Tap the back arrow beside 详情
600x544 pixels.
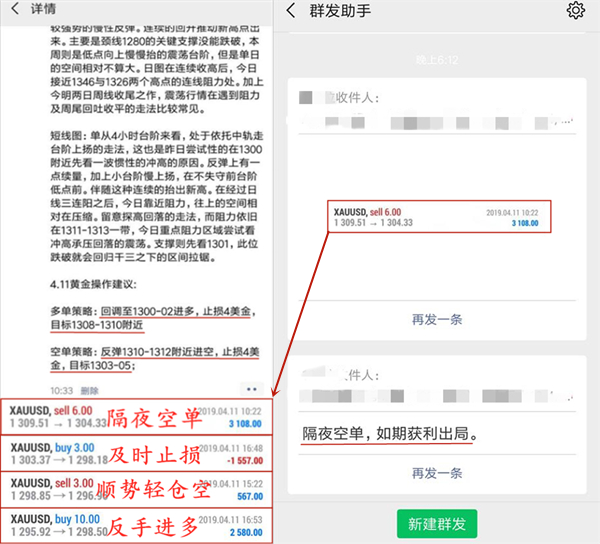point(14,11)
